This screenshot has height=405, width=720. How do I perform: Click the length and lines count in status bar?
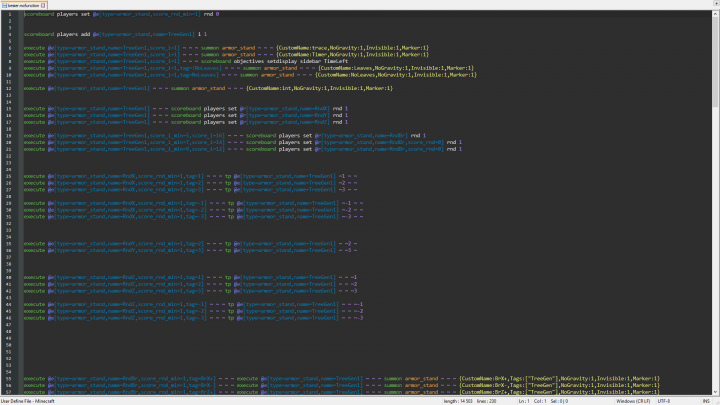pyautogui.click(x=468, y=401)
